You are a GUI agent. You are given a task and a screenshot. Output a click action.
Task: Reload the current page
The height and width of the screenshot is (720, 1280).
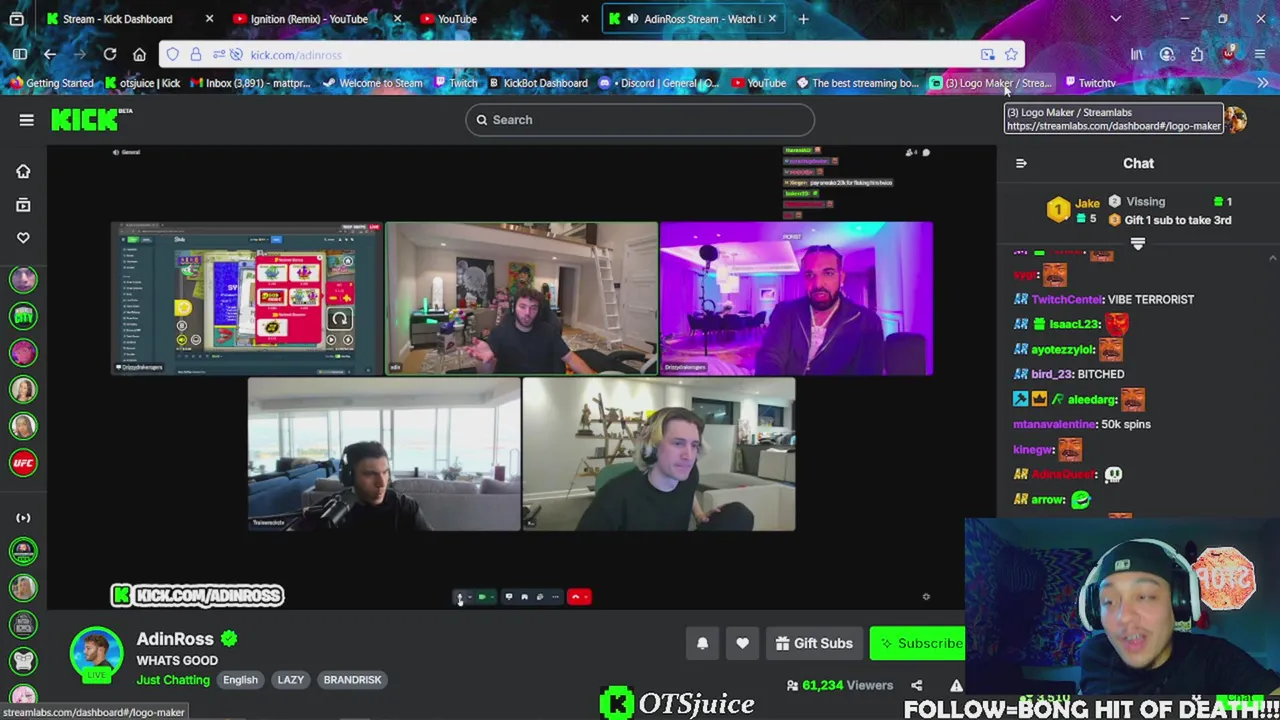(110, 55)
